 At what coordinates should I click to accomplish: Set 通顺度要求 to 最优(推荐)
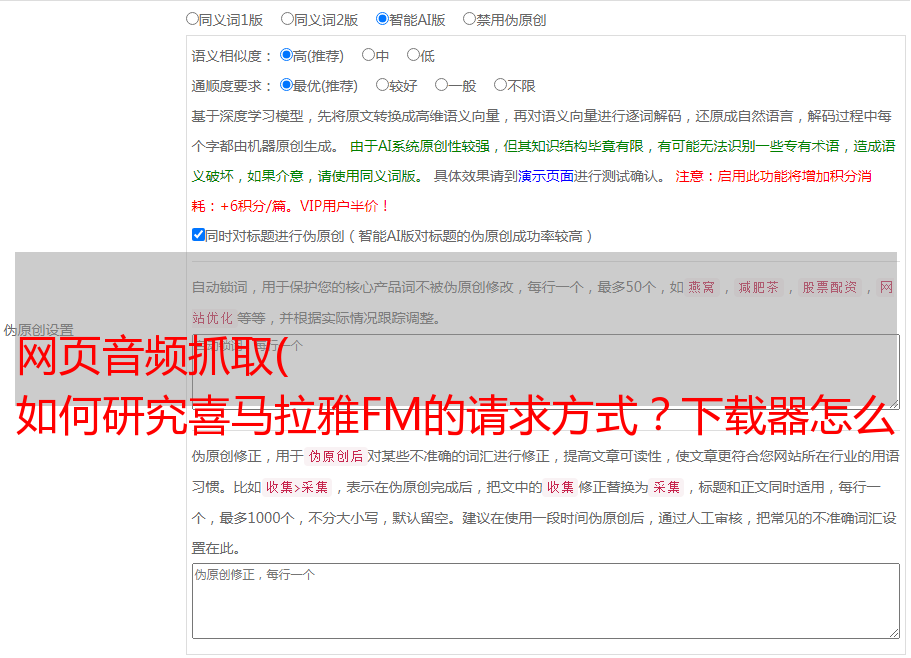(286, 85)
